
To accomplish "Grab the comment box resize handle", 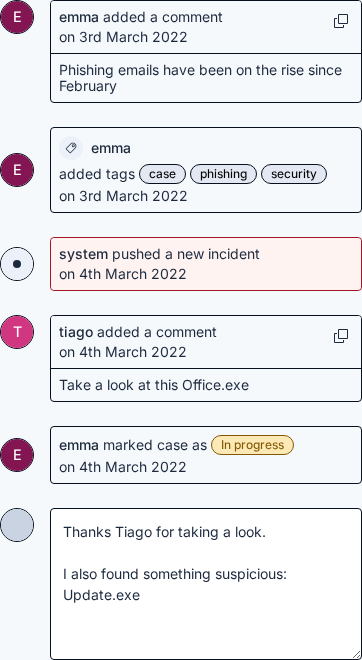I will [356, 655].
